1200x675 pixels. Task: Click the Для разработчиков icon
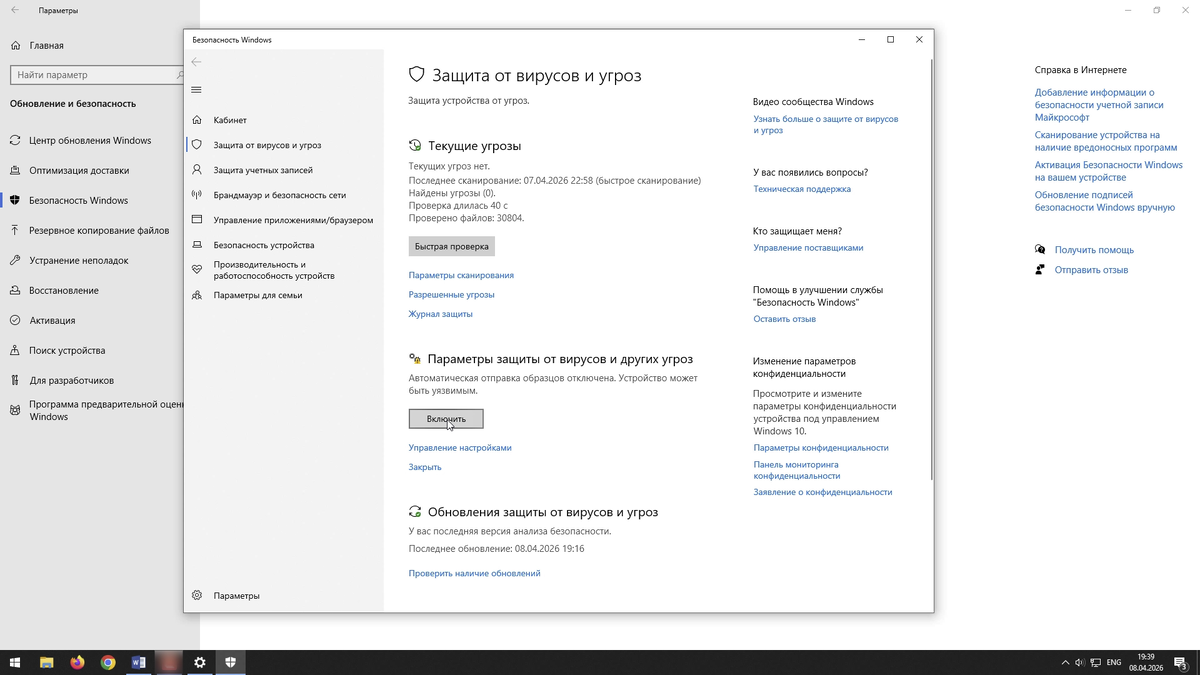(15, 380)
